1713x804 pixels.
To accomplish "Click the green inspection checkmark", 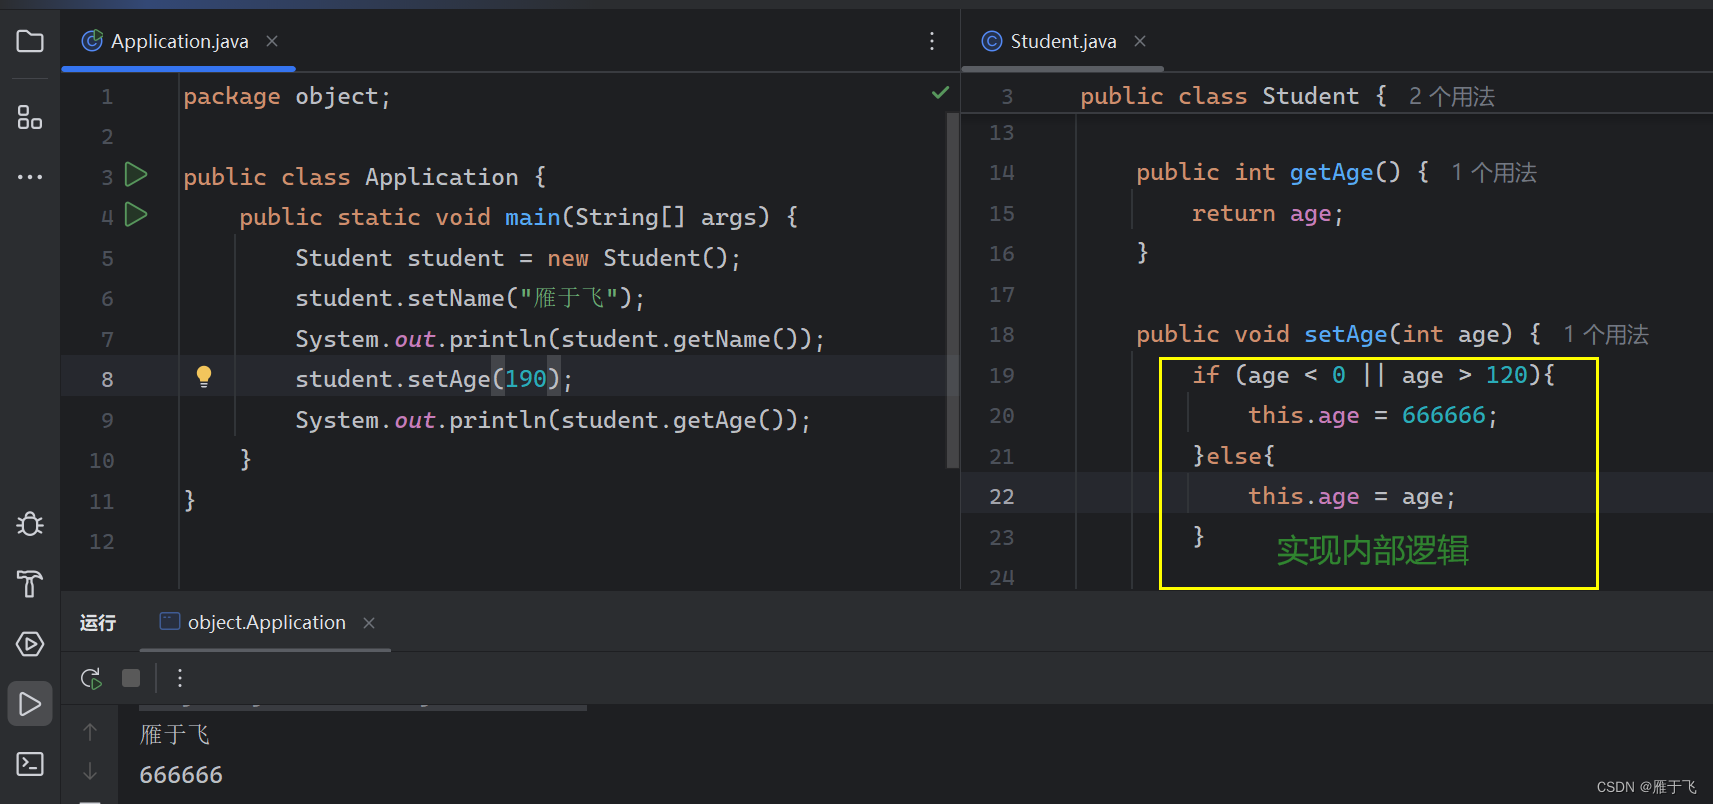I will click(940, 93).
